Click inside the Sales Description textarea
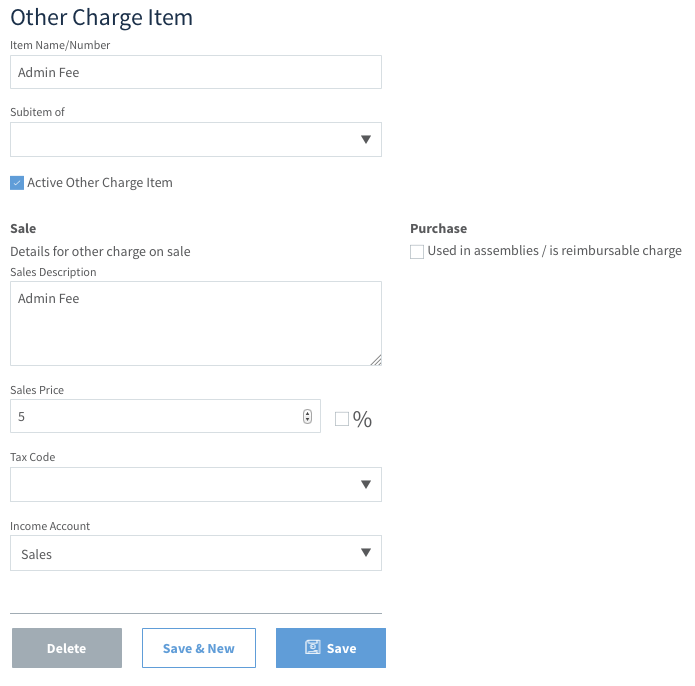 [196, 324]
